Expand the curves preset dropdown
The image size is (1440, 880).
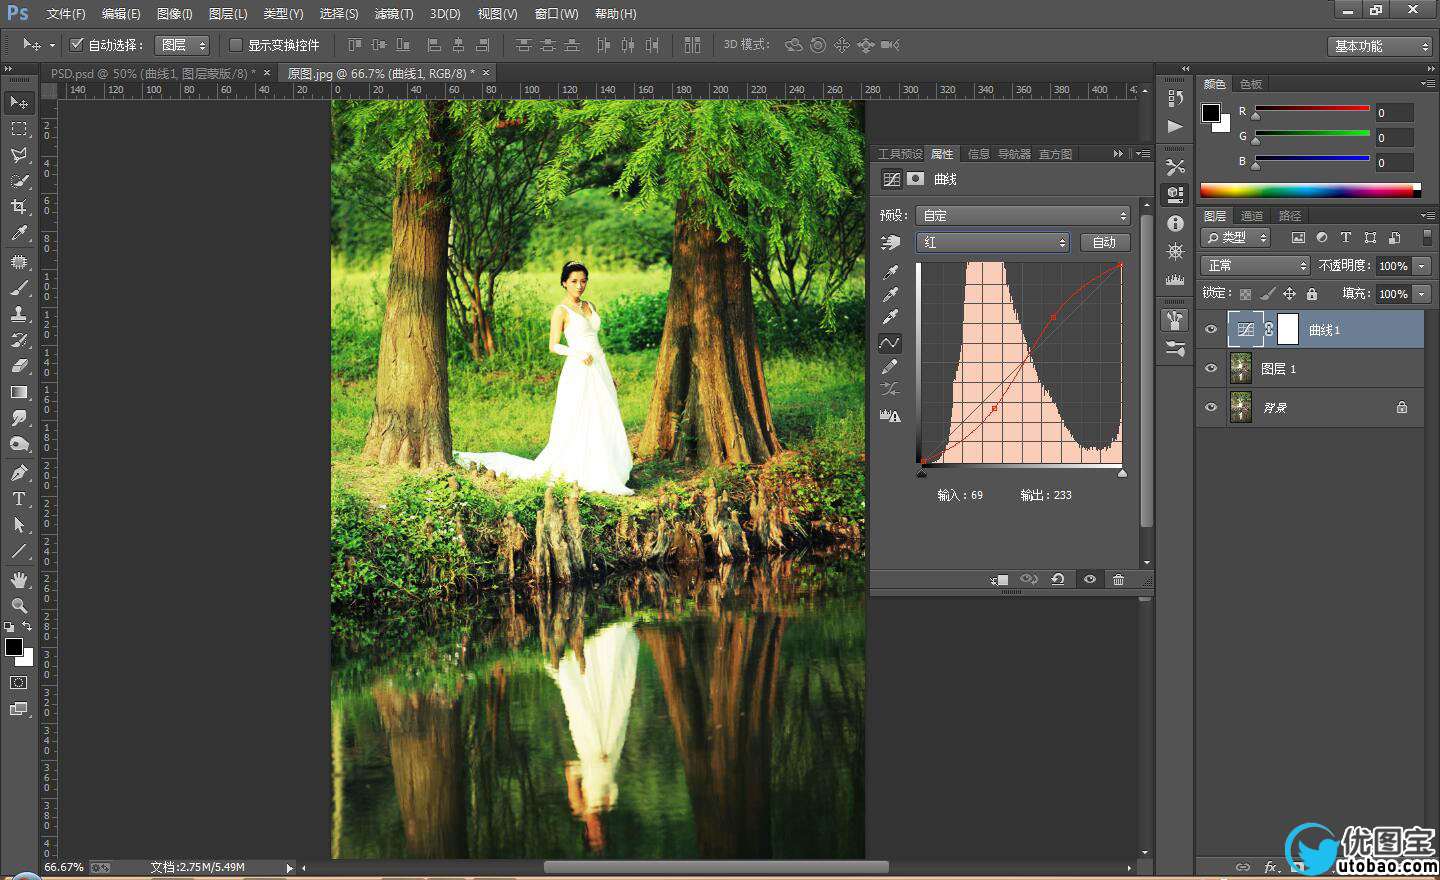pyautogui.click(x=1022, y=215)
